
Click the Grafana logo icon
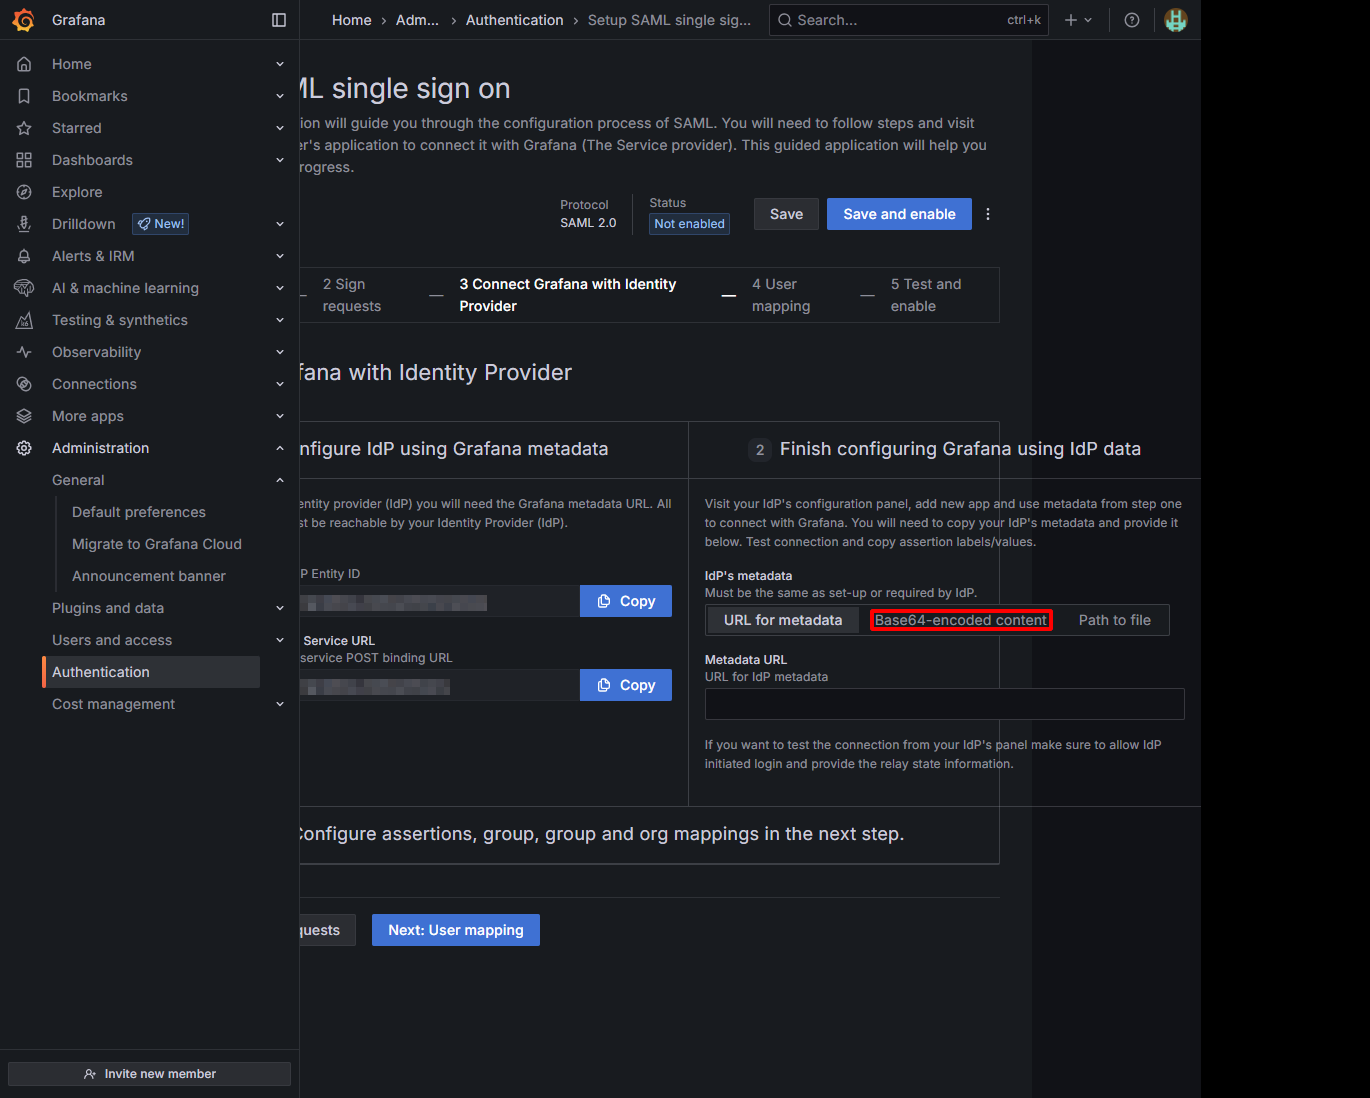(24, 20)
